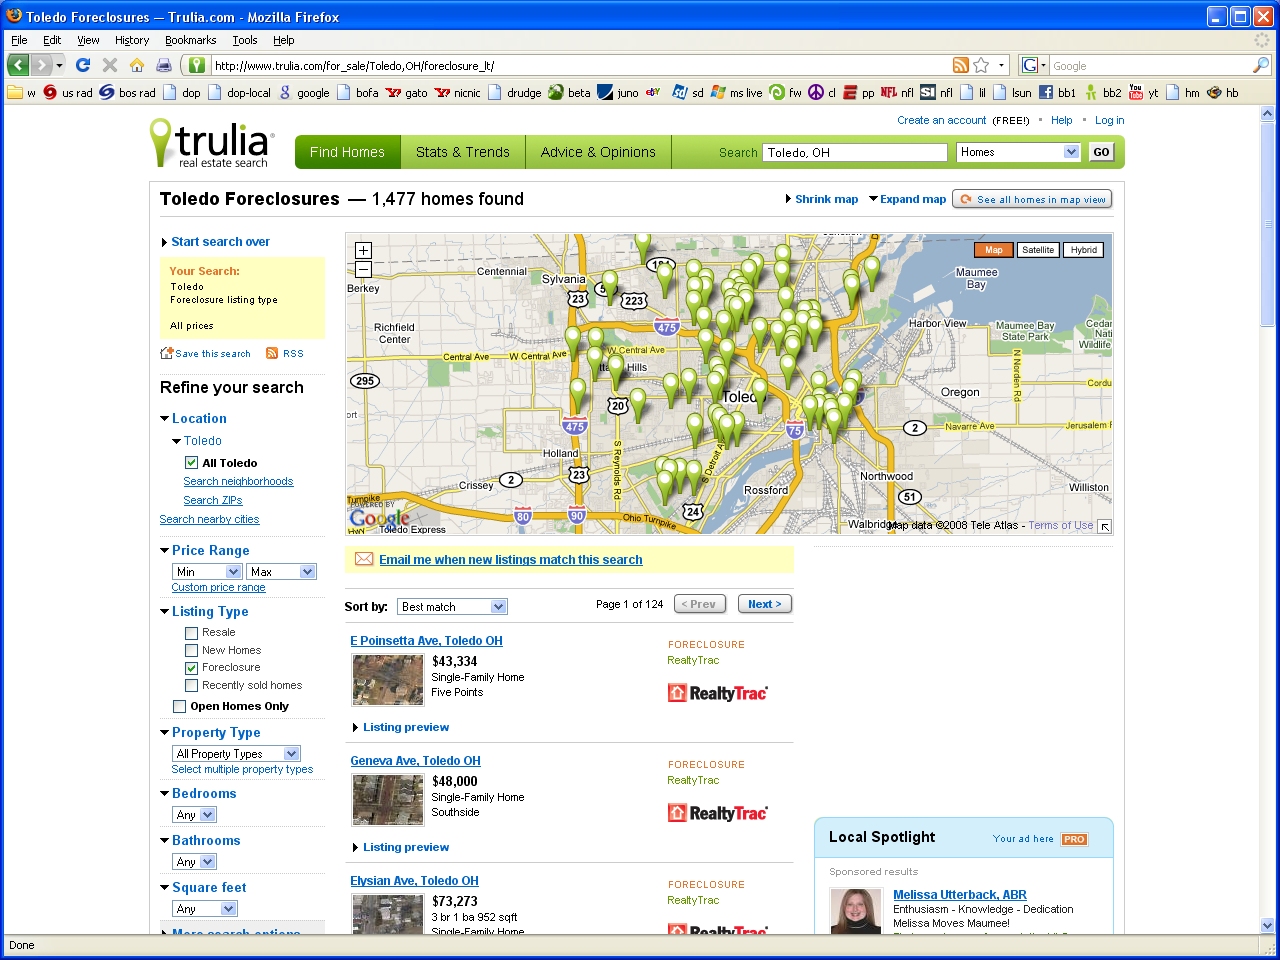The image size is (1280, 960).
Task: Click See all homes in map view
Action: [1032, 199]
